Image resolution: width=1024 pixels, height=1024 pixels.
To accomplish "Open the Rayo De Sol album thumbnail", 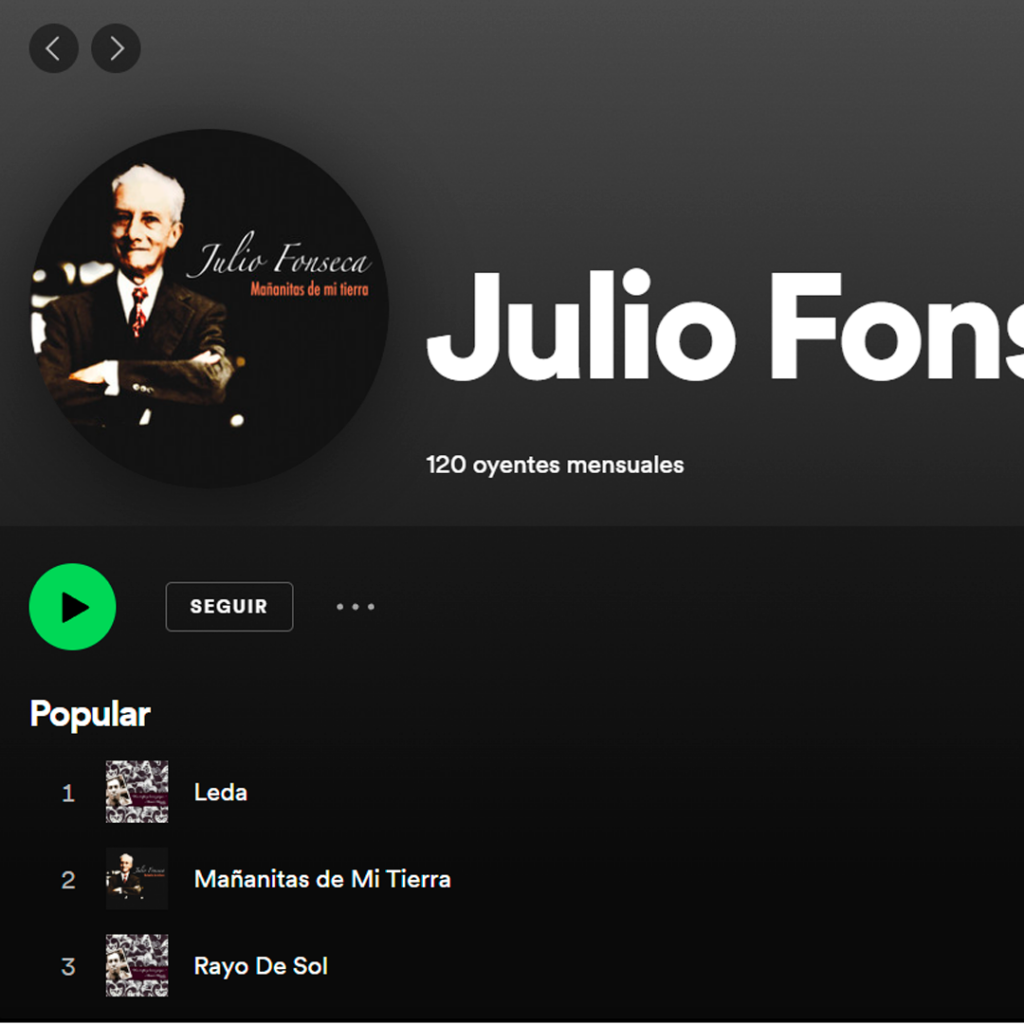I will click(137, 965).
